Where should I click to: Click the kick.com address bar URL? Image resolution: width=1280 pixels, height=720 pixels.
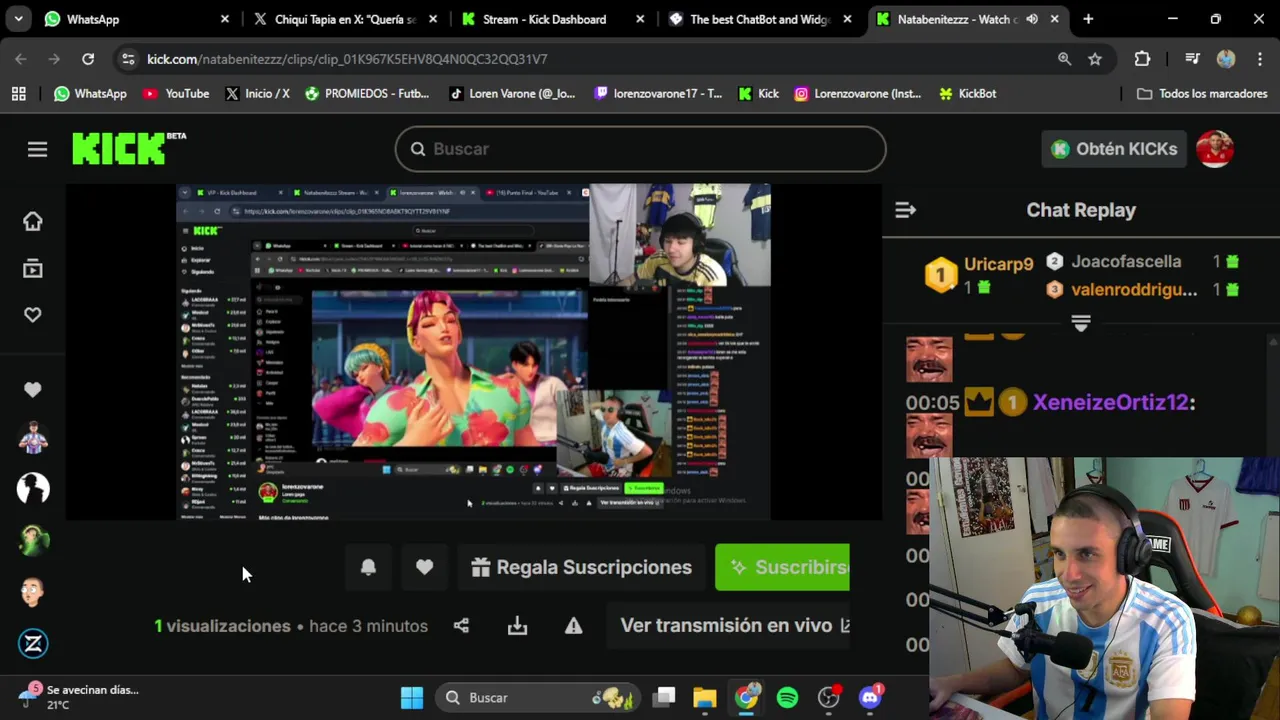(x=347, y=59)
